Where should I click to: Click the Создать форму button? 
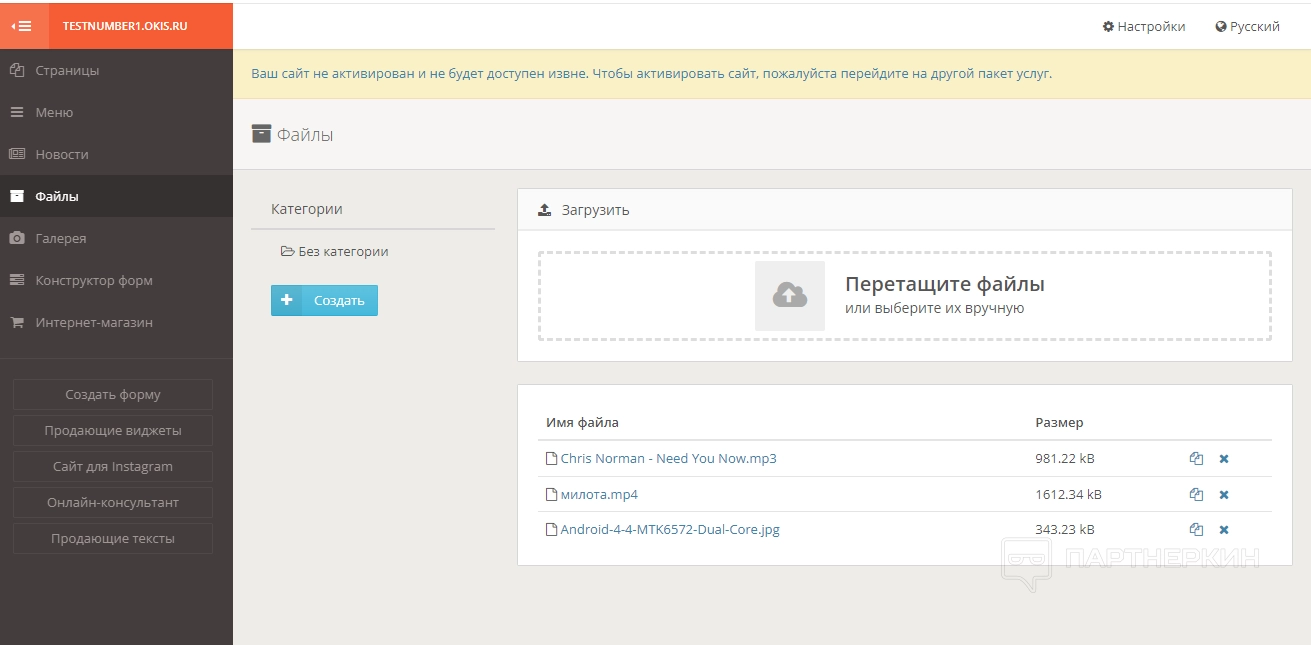point(113,395)
